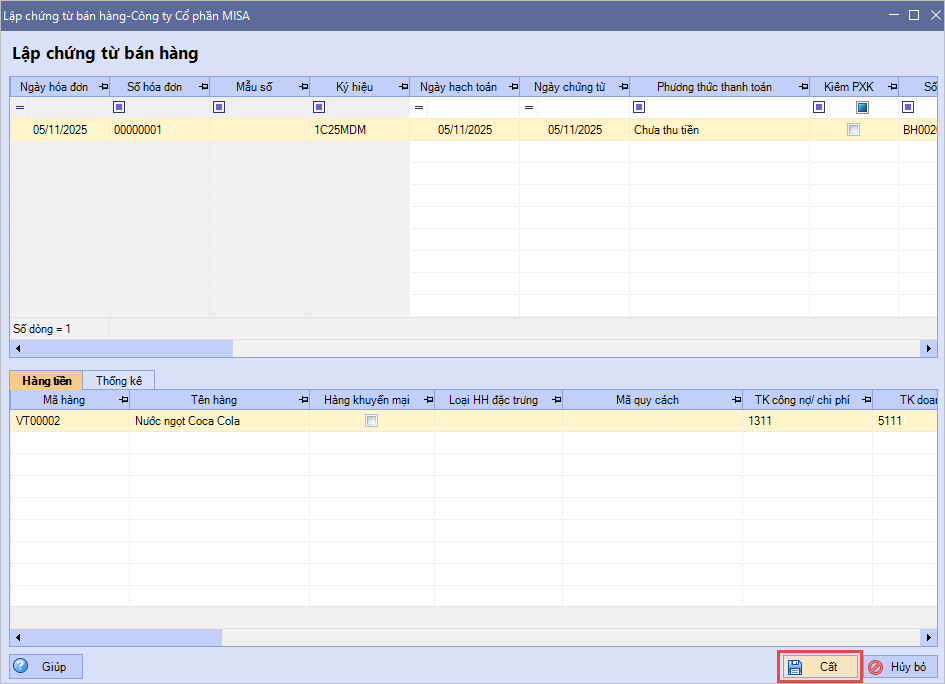
Task: Click the pin icon on Ngày hóa đơn column
Action: pyautogui.click(x=103, y=87)
